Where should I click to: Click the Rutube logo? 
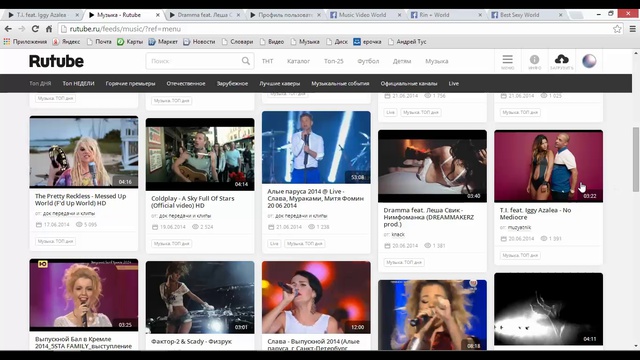(56, 61)
